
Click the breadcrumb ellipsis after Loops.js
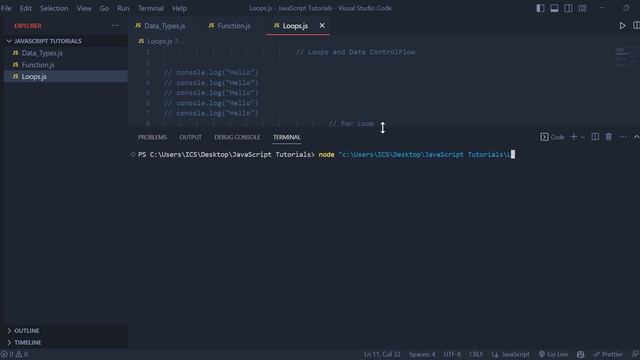click(184, 41)
